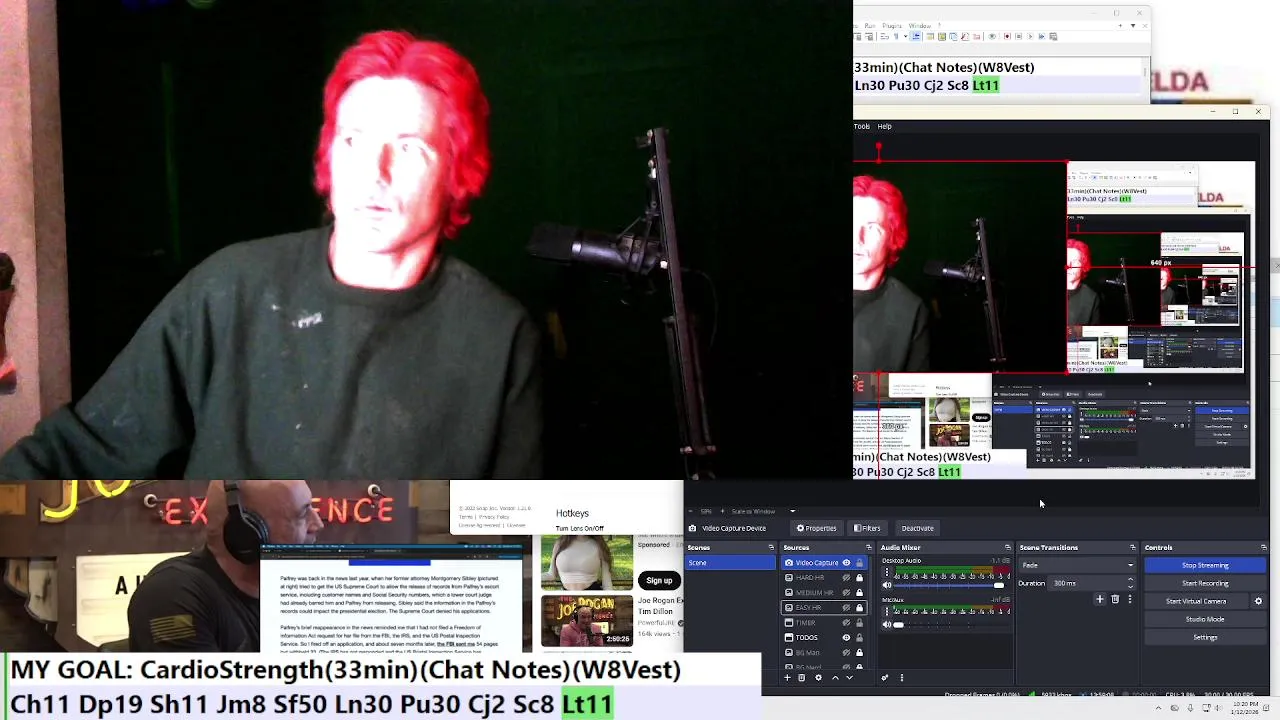Select Scene in Scenes list
The image size is (1280, 720).
pyautogui.click(x=730, y=562)
